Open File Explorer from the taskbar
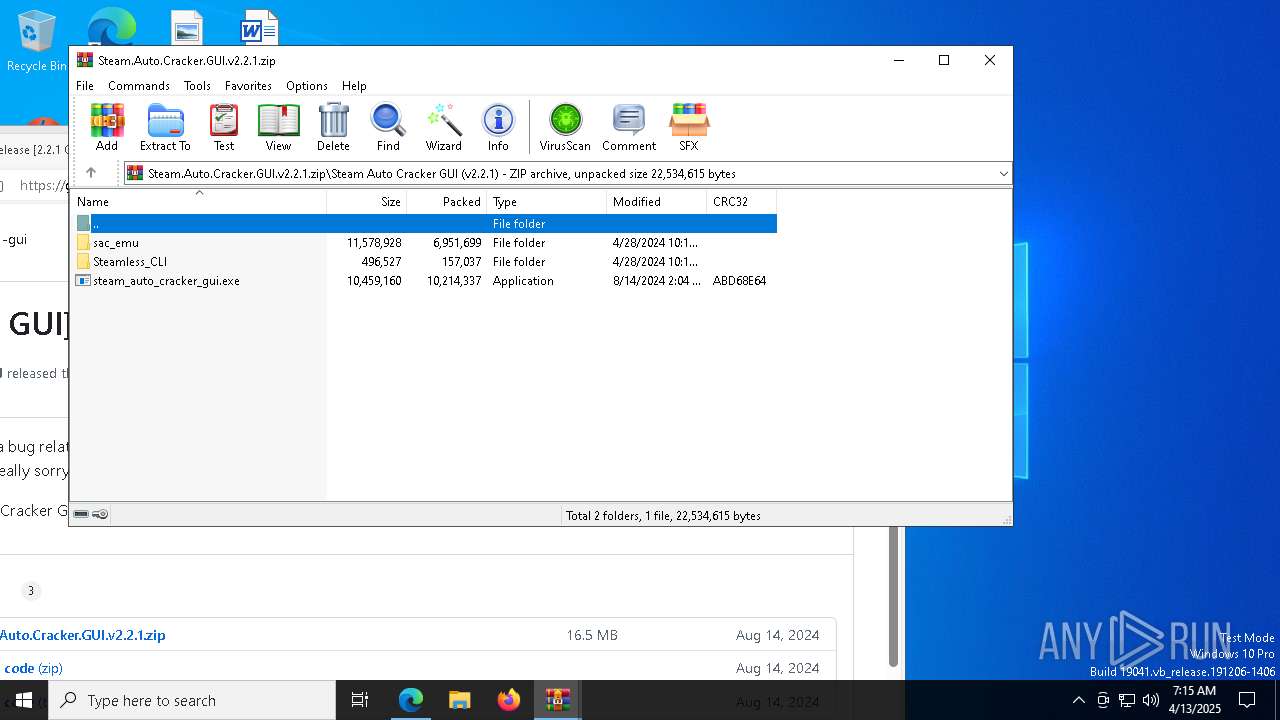 tap(459, 700)
